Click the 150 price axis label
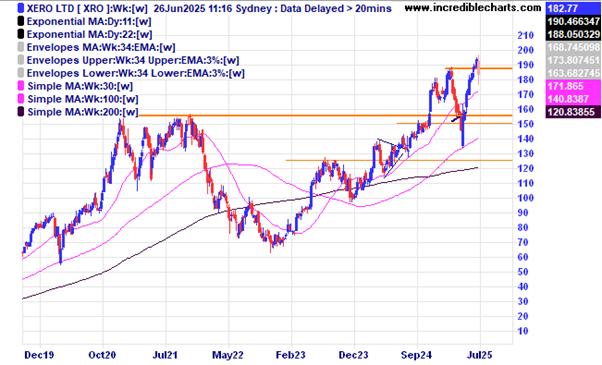This screenshot has height=365, width=602. tap(526, 124)
